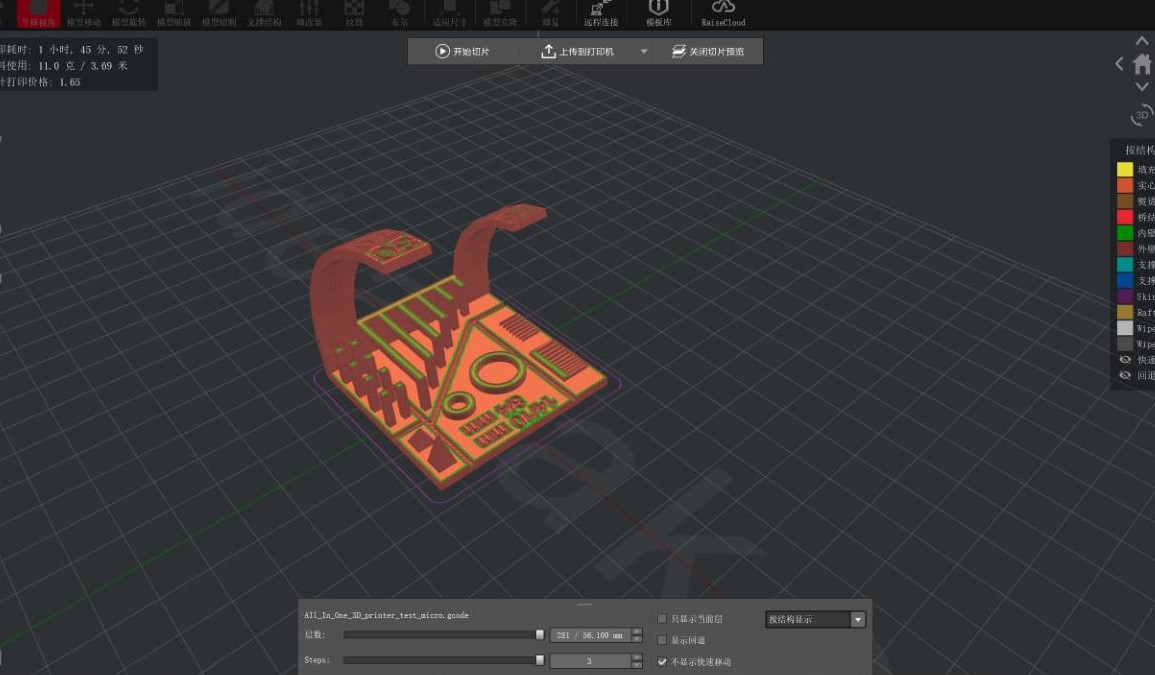Click the dark red outer shell swatch
1155x675 pixels.
pos(1125,249)
